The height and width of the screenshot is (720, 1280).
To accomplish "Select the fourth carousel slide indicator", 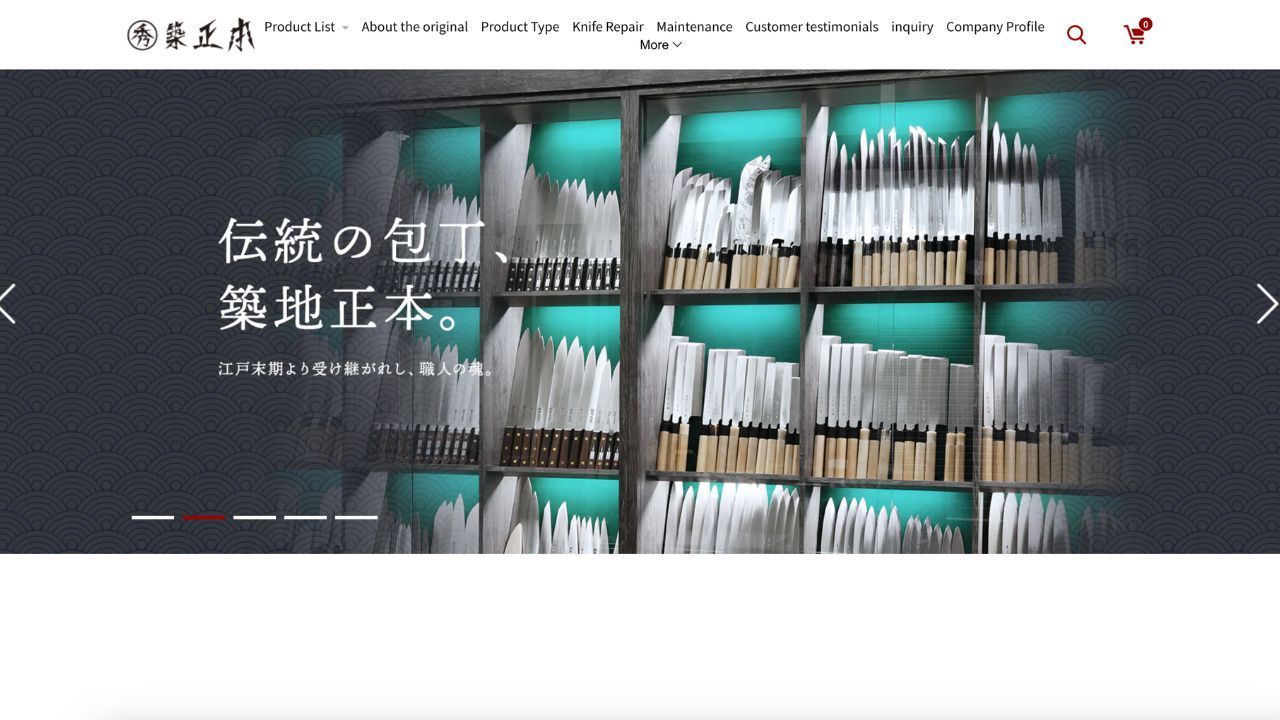I will coord(306,517).
